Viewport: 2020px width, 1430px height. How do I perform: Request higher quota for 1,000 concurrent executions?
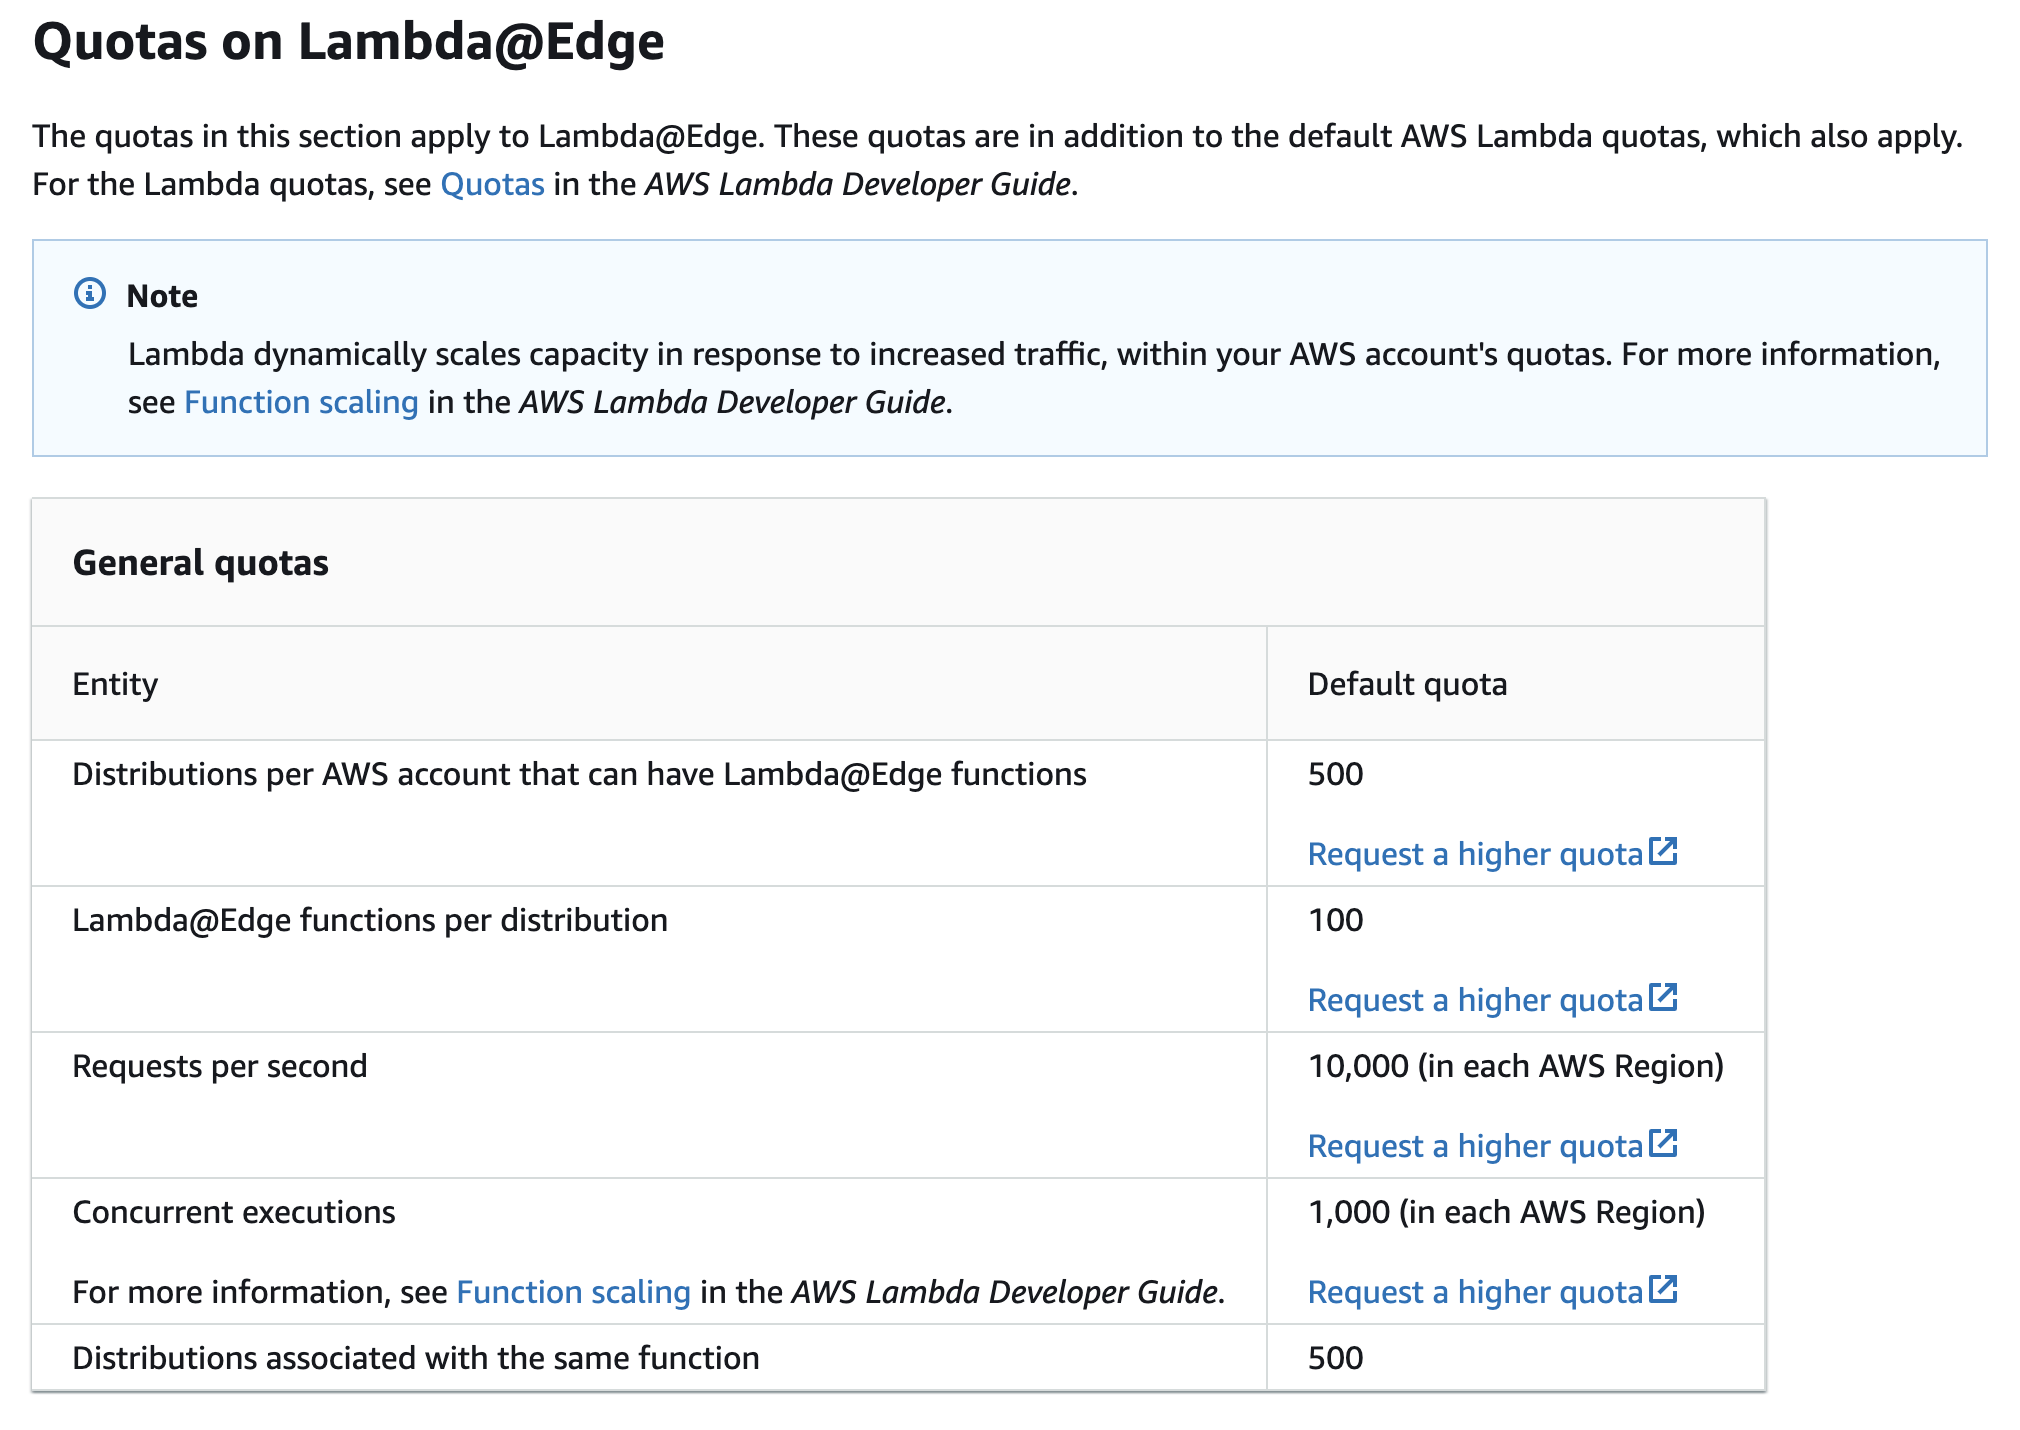click(x=1475, y=1292)
